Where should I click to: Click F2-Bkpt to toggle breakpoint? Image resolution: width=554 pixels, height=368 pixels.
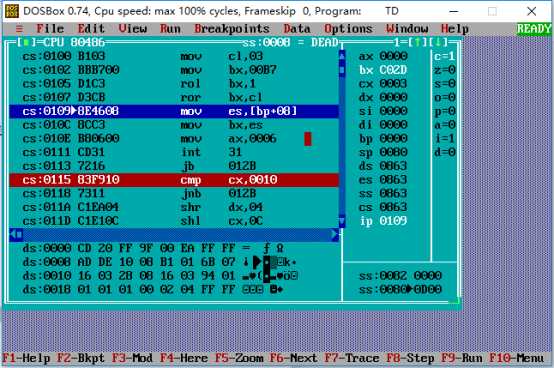point(81,358)
